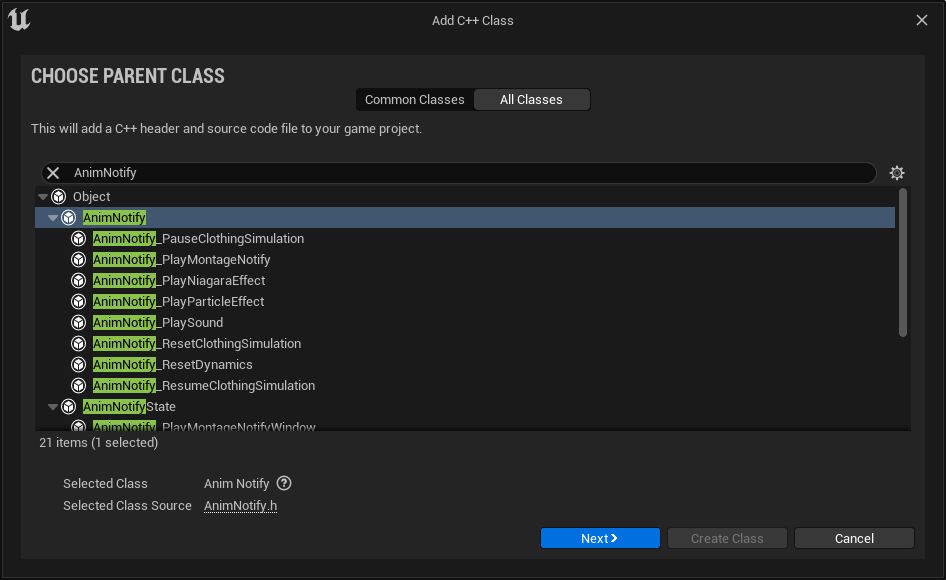Switch to Common Classes tab
The width and height of the screenshot is (946, 580).
(x=414, y=100)
